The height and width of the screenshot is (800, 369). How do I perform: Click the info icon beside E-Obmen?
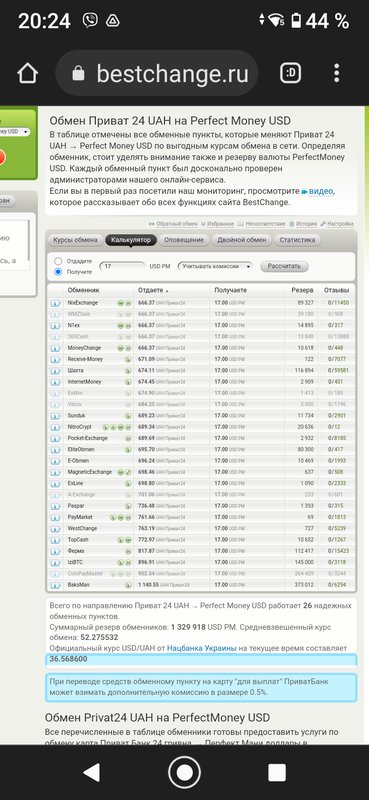coord(55,461)
